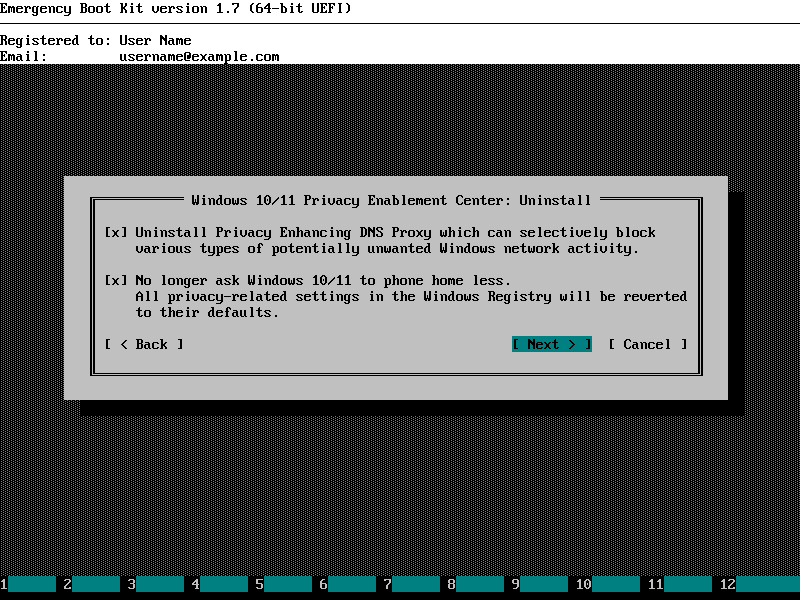The height and width of the screenshot is (600, 800).
Task: Select function key slot 2 in bottom bar
Action: (95, 584)
